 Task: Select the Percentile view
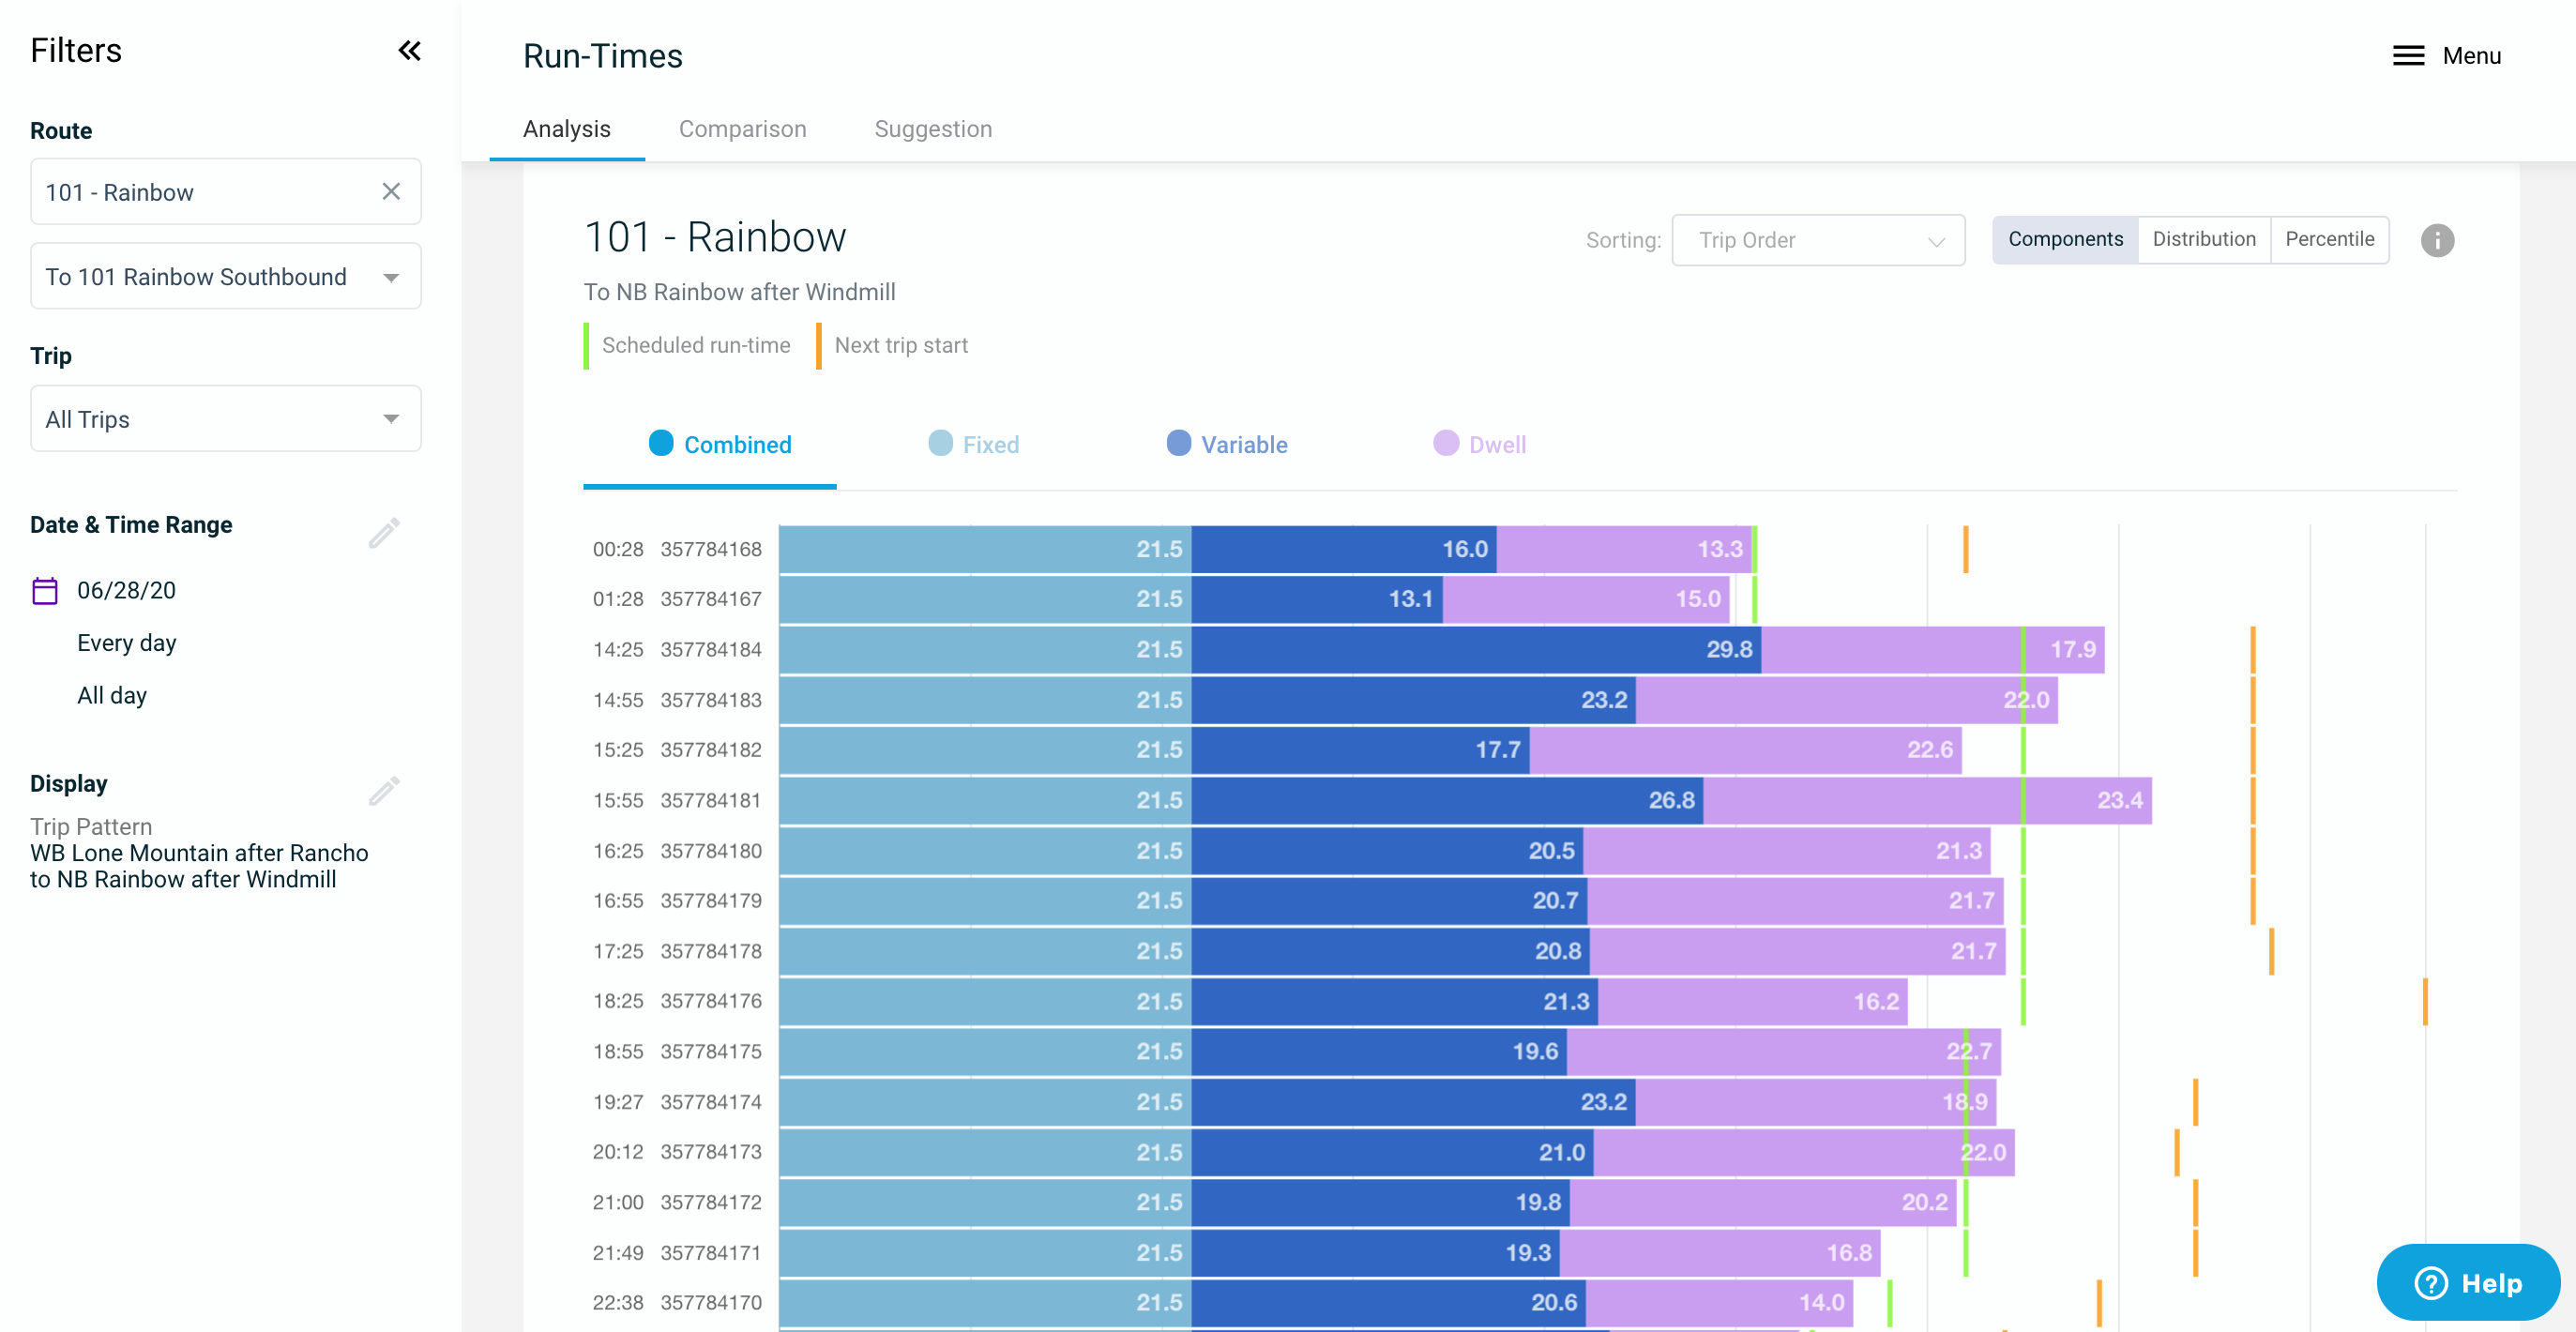point(2330,239)
